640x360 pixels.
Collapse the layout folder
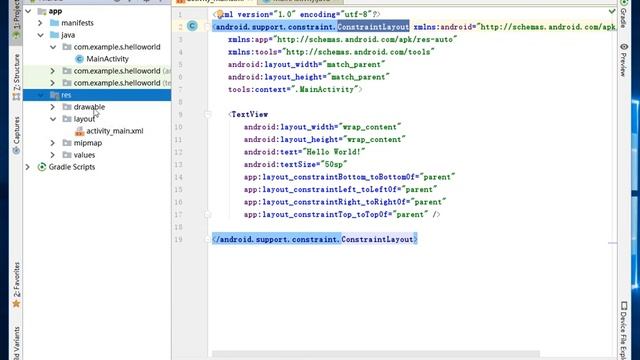53,119
